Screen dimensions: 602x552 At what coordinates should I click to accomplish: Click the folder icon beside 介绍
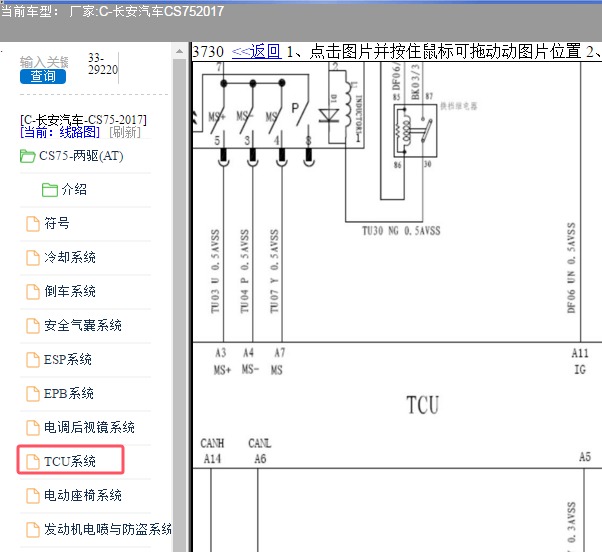[50, 190]
